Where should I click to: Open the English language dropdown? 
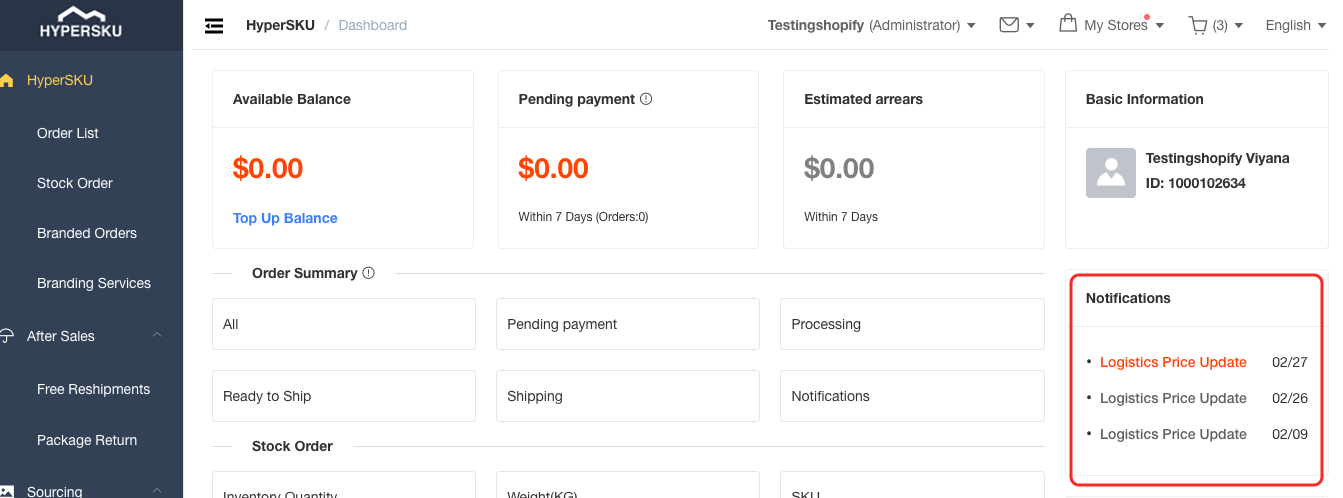1297,25
